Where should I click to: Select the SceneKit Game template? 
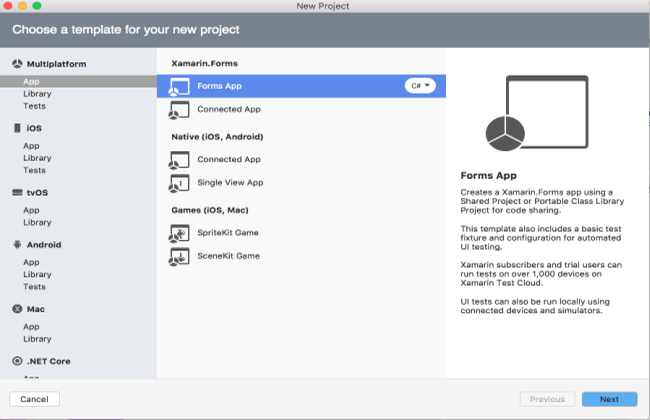pyautogui.click(x=228, y=256)
